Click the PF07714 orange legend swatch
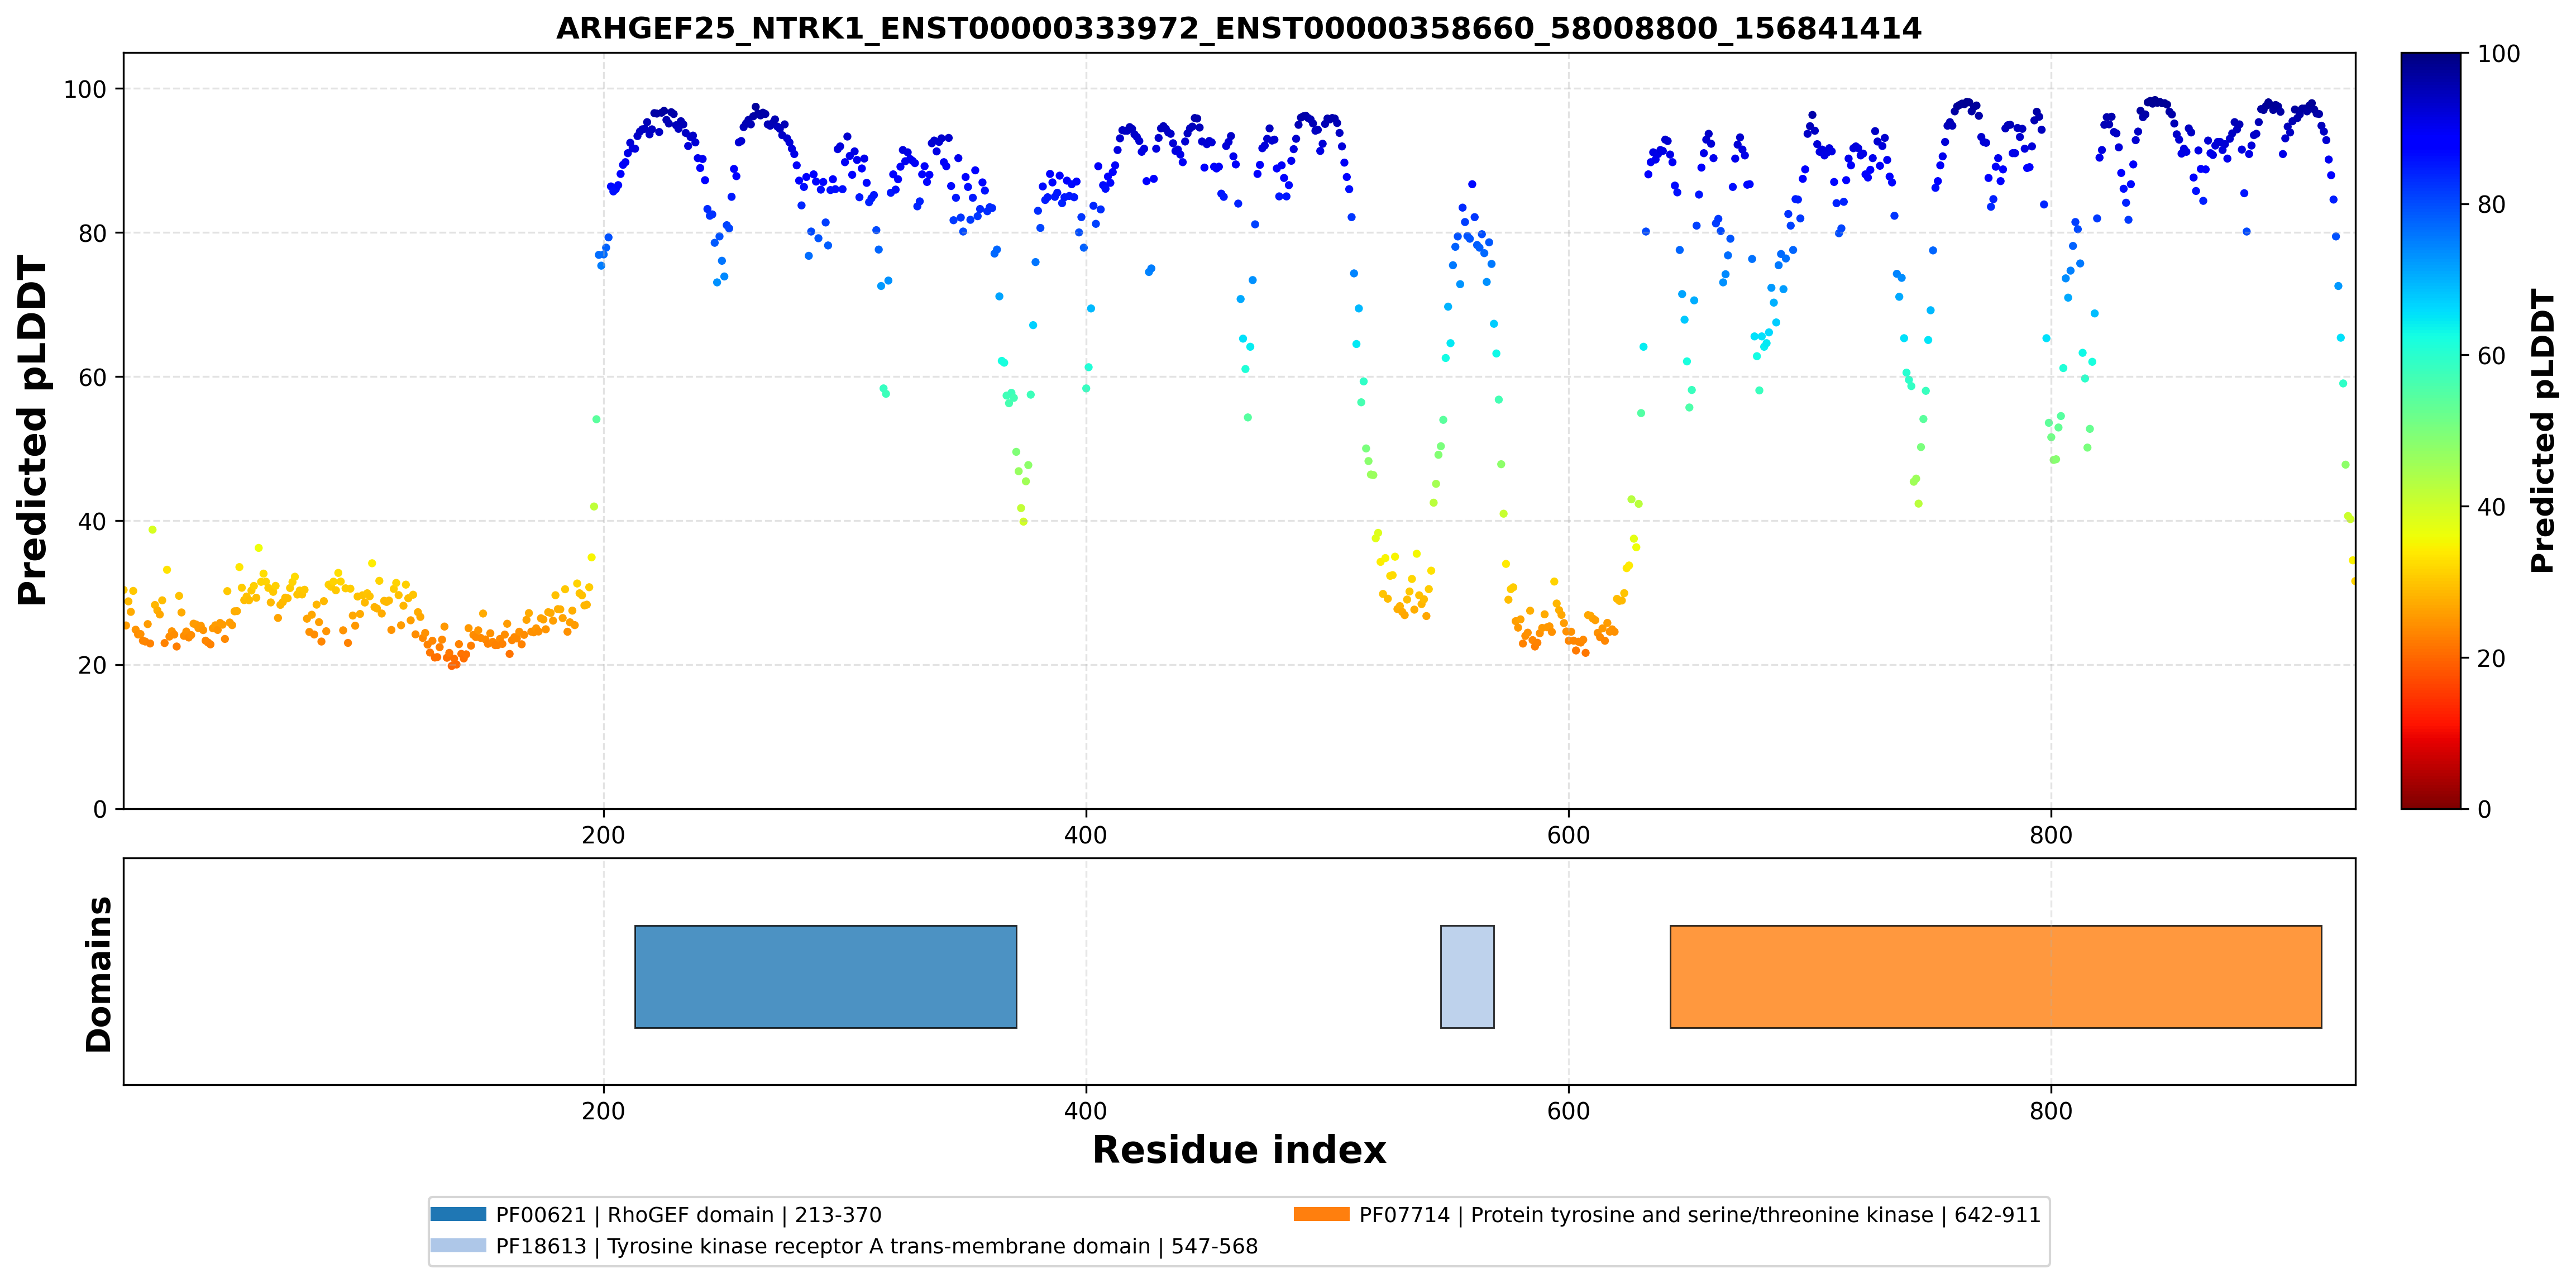Screen dimensions: 2576x1283 tap(1321, 1214)
